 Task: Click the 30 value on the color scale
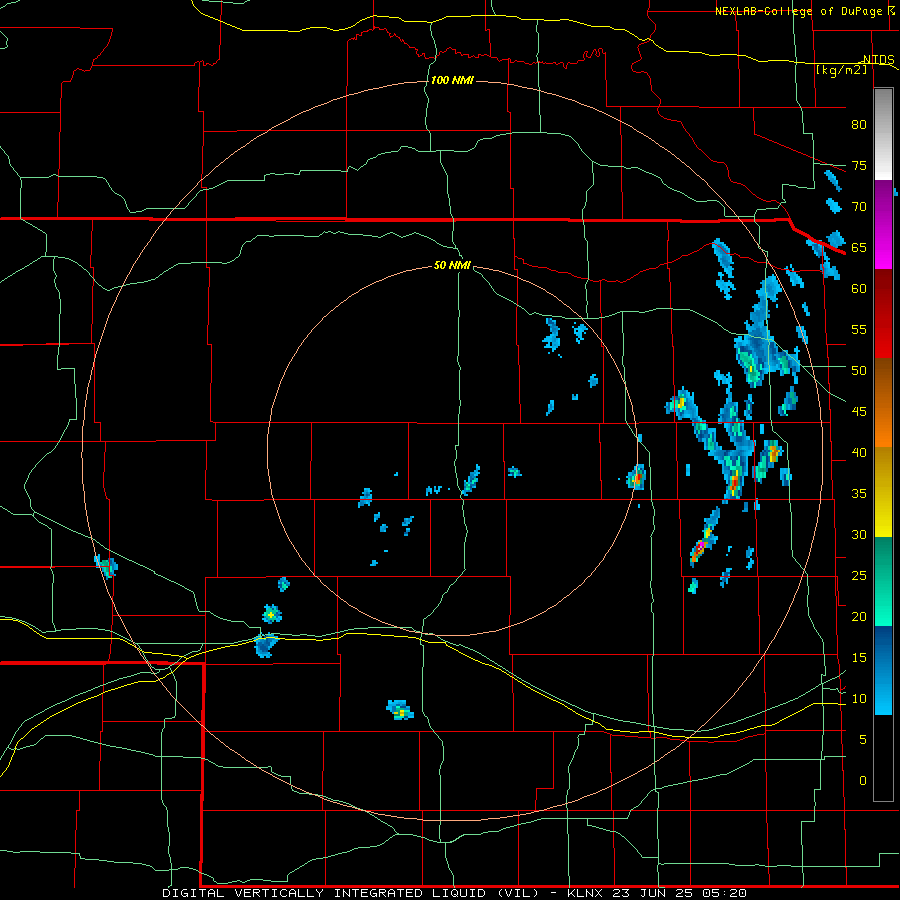point(859,534)
